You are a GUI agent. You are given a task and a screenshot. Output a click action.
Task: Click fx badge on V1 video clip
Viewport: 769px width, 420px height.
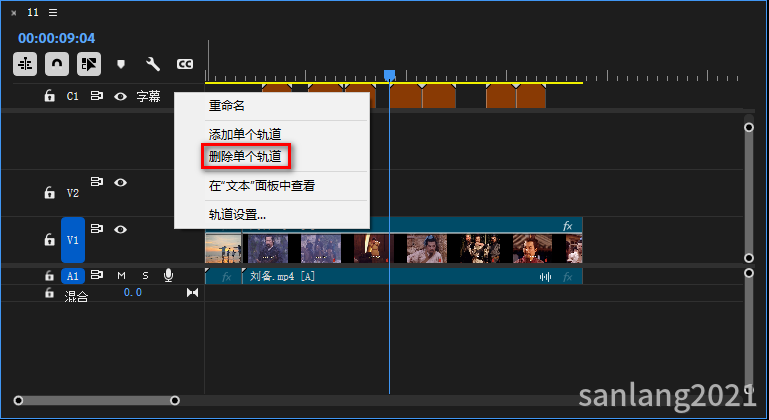(567, 226)
